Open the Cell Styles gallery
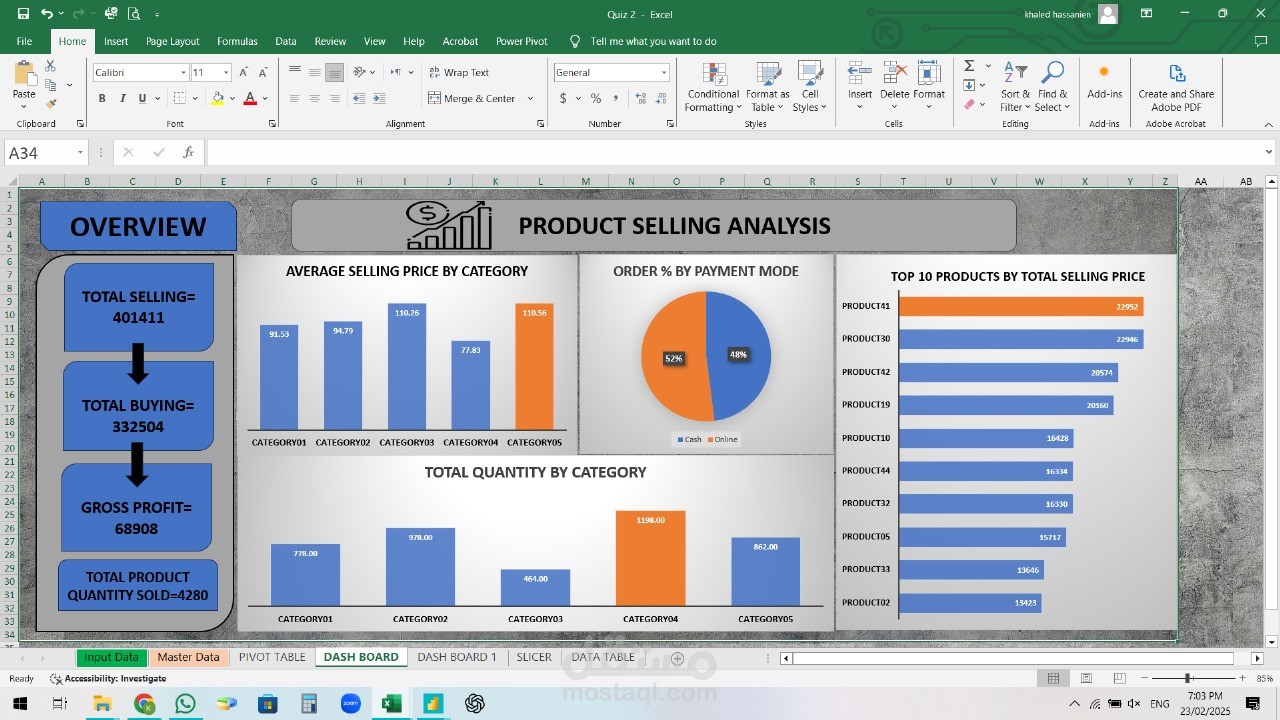Screen dimensions: 1280x720 click(810, 87)
